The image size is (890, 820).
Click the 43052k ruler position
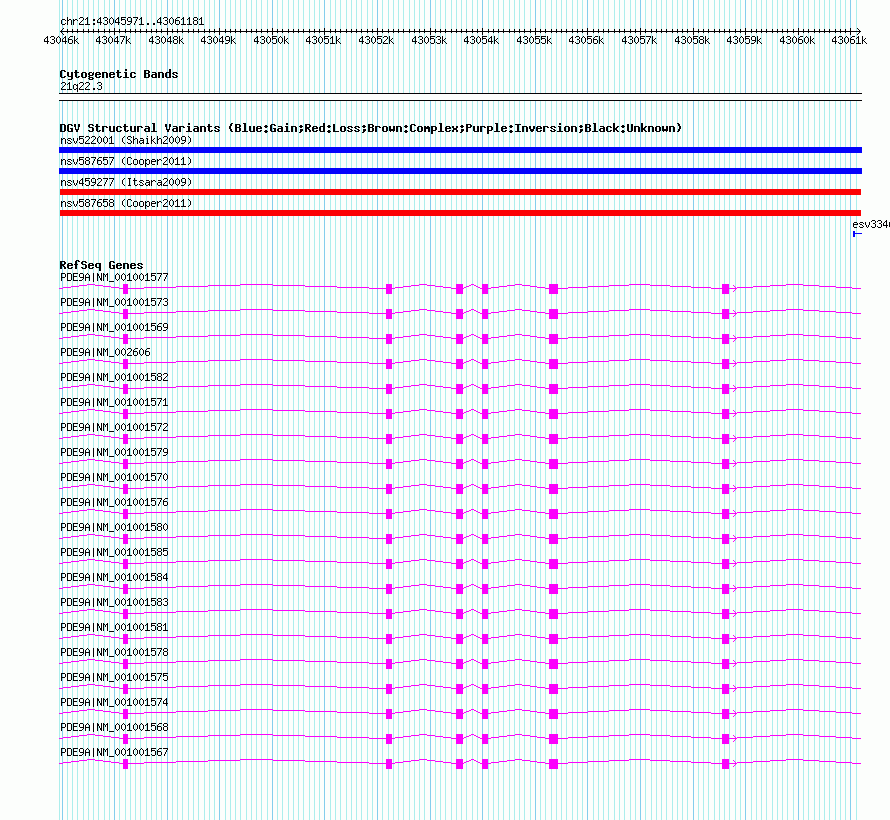(376, 40)
